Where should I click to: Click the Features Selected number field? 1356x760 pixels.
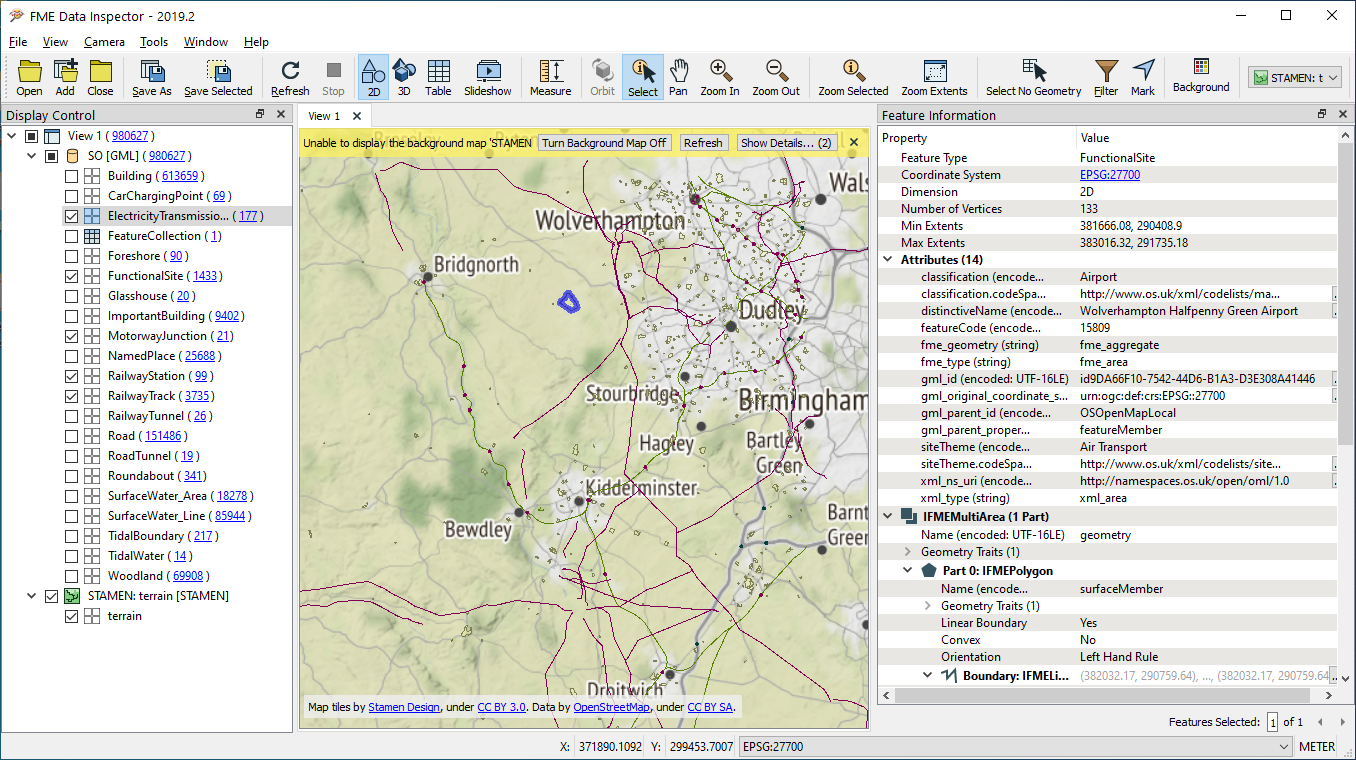click(1273, 722)
